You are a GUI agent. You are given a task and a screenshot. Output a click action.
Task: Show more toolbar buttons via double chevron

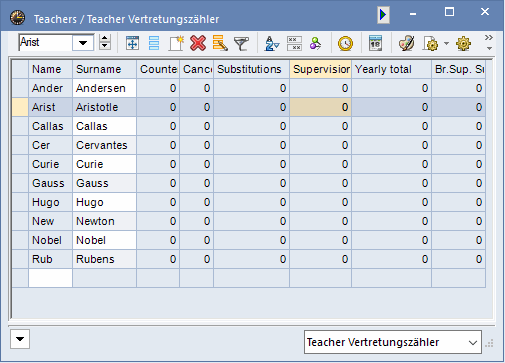(x=489, y=37)
